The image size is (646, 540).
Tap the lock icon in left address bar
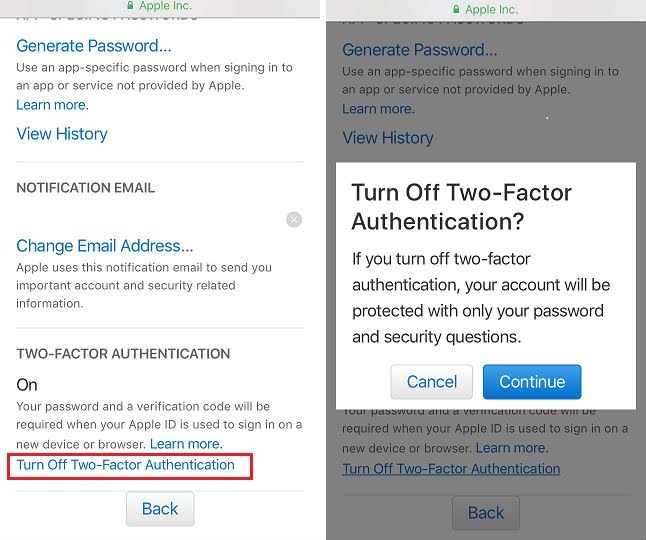point(130,5)
